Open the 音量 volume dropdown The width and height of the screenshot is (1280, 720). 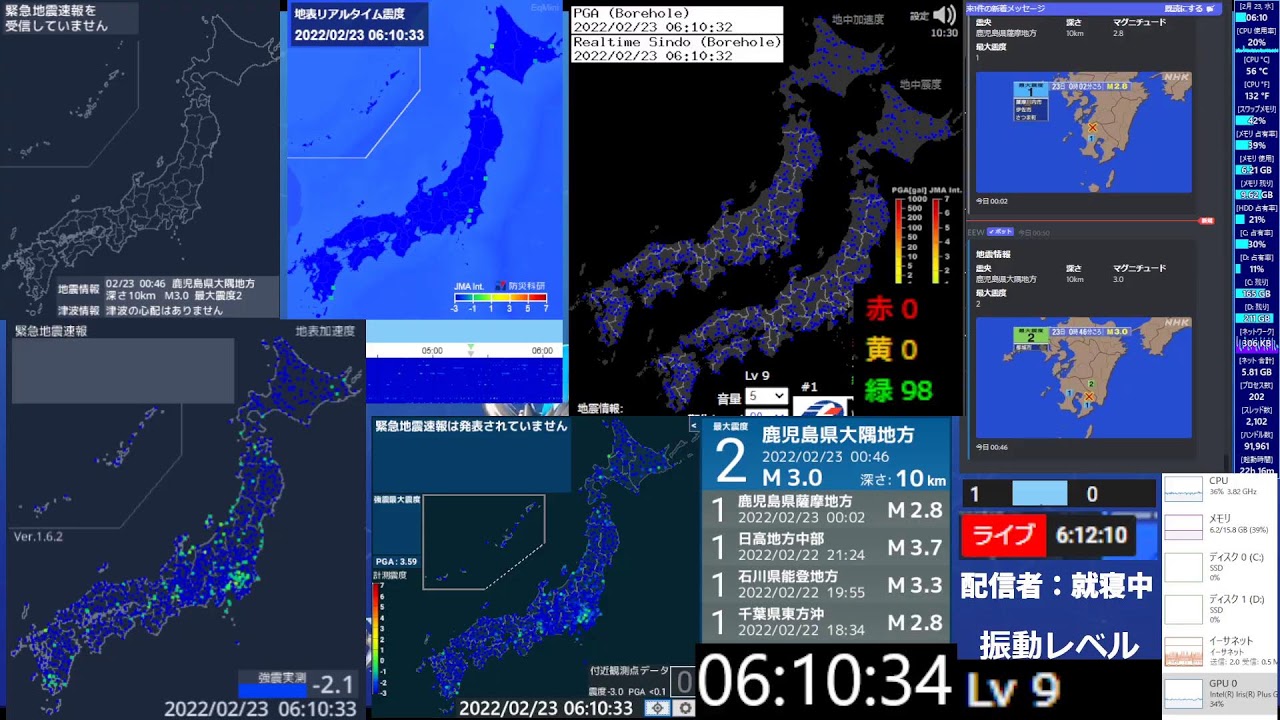pos(766,397)
